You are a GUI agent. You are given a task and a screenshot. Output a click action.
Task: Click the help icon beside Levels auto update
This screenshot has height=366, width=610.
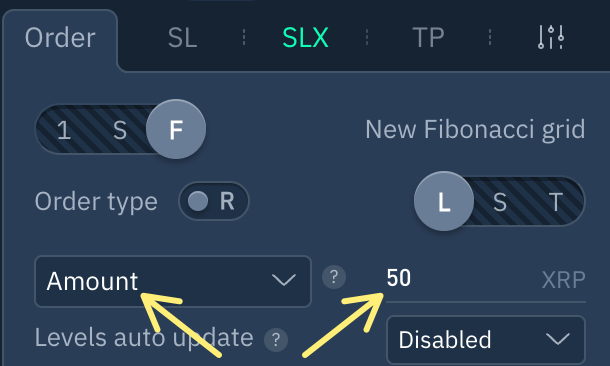[x=276, y=340]
